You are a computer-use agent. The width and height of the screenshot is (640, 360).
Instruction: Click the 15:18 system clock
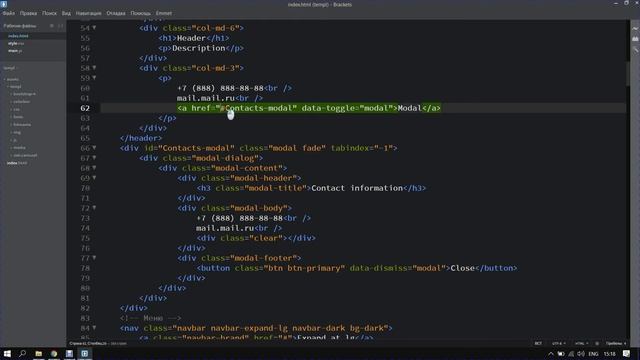pyautogui.click(x=609, y=354)
